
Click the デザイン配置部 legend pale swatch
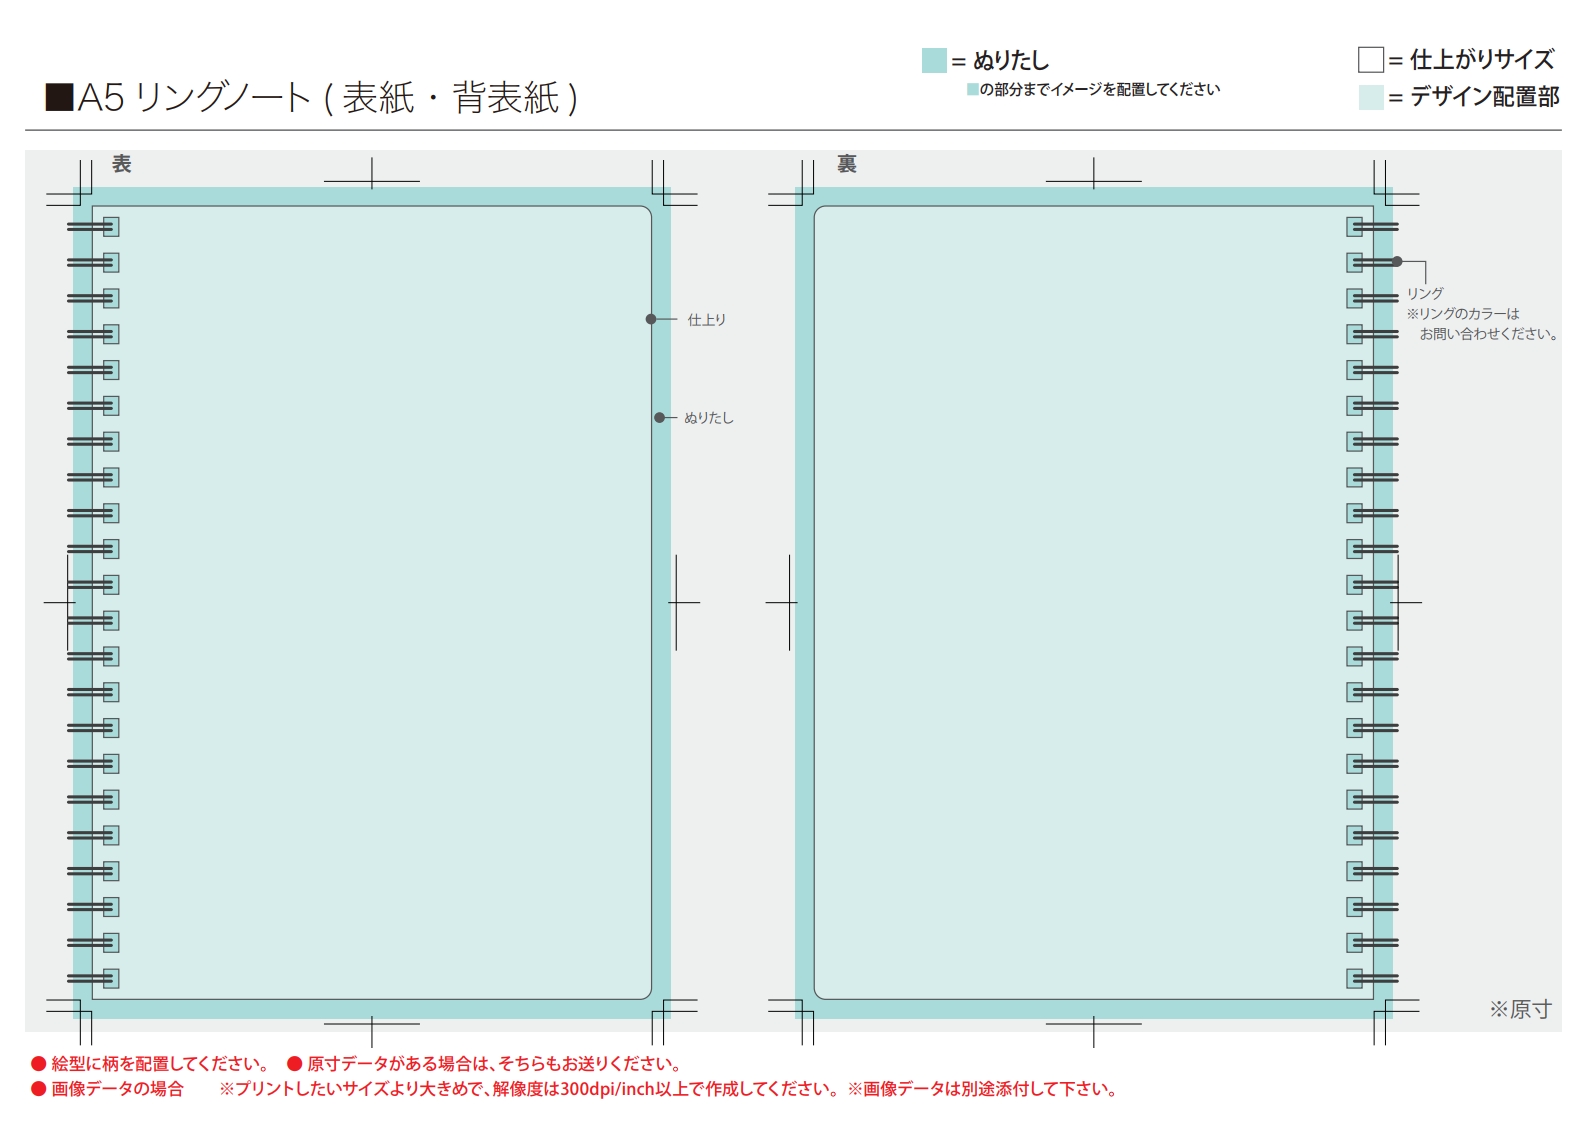tap(1370, 98)
